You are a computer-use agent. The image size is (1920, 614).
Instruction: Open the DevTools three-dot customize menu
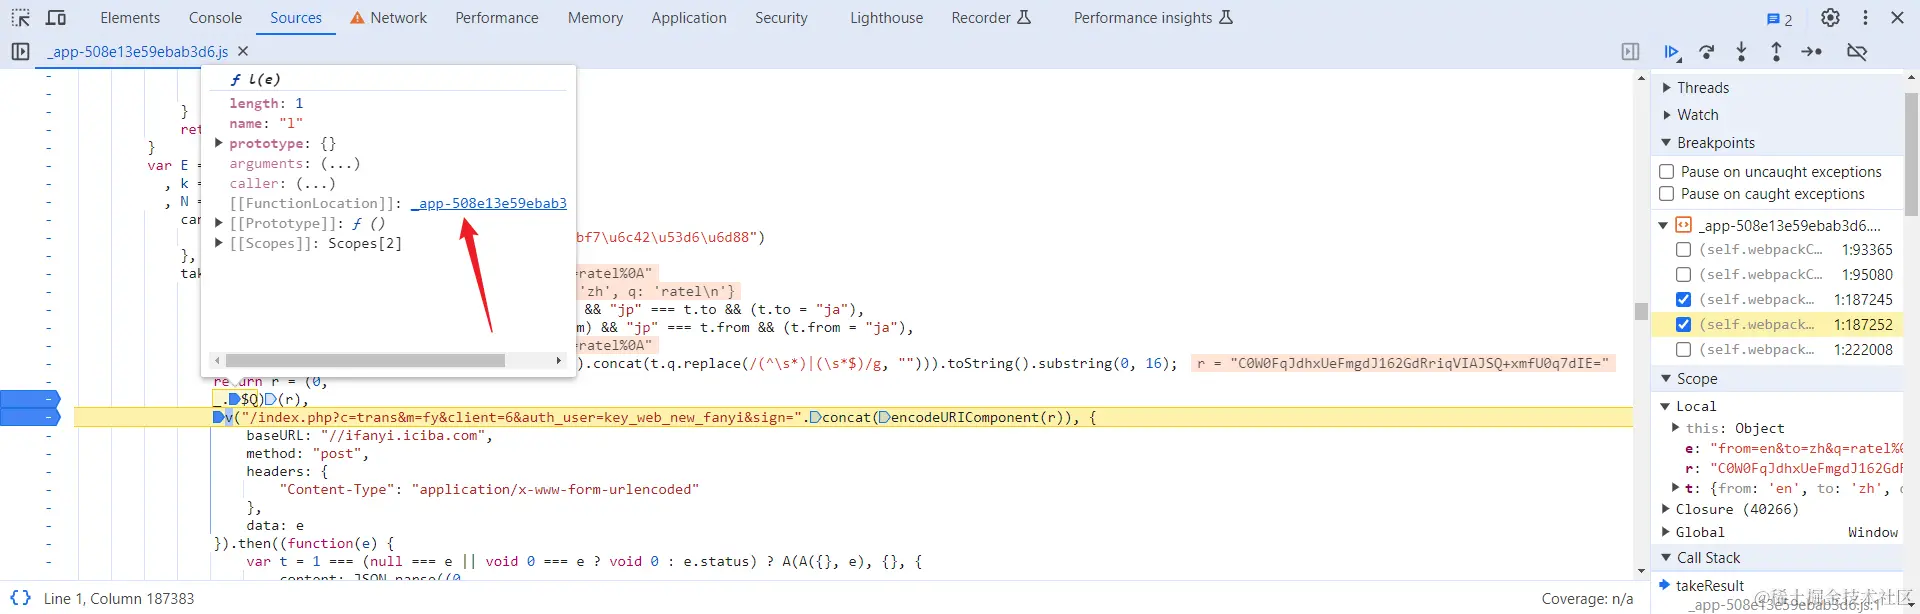point(1865,18)
